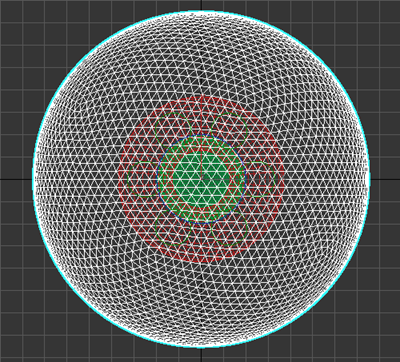
Task: Click the black horizontal world axis line left of the sphere
Action: (x=16, y=179)
